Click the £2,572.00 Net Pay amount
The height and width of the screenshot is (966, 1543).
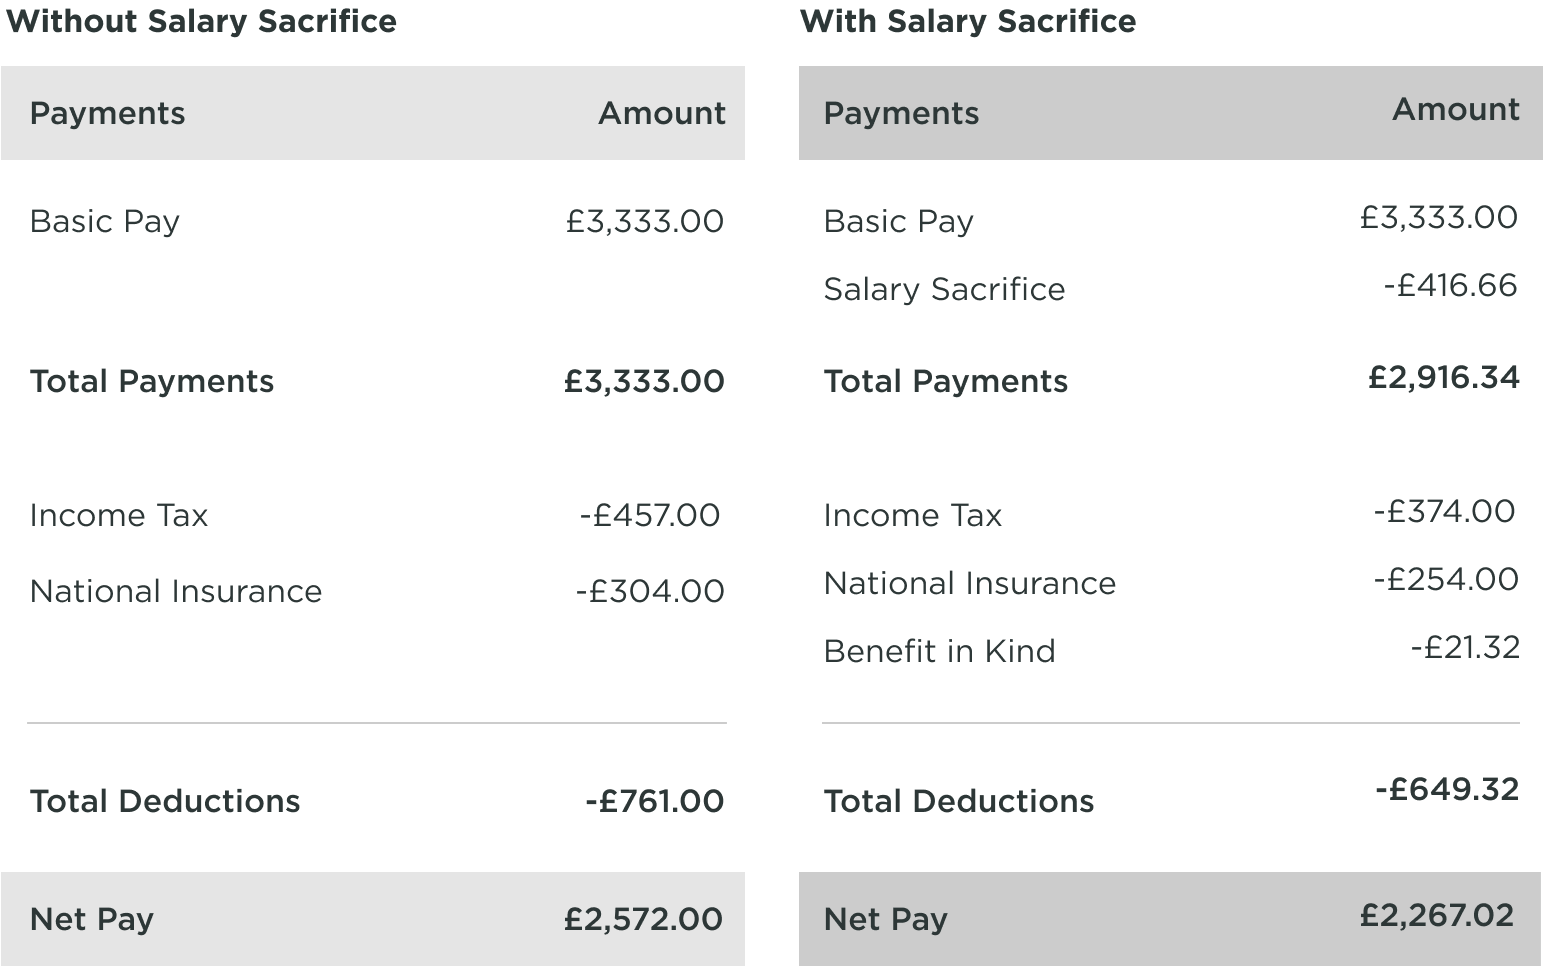643,919
